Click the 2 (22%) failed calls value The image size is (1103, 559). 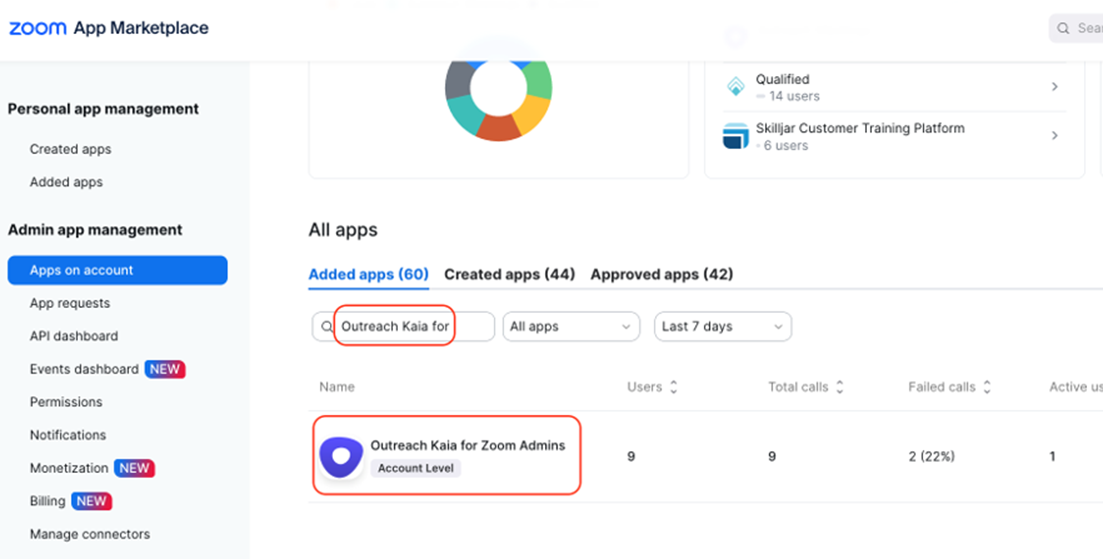(x=931, y=457)
